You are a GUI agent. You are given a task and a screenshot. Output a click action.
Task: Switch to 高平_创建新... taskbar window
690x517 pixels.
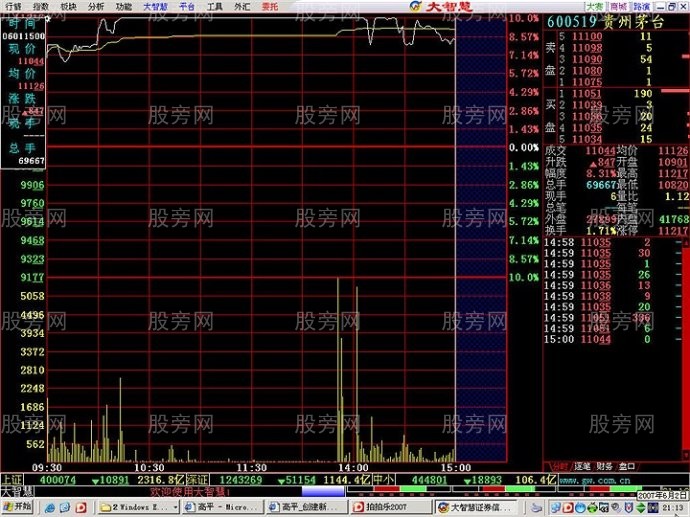(308, 507)
